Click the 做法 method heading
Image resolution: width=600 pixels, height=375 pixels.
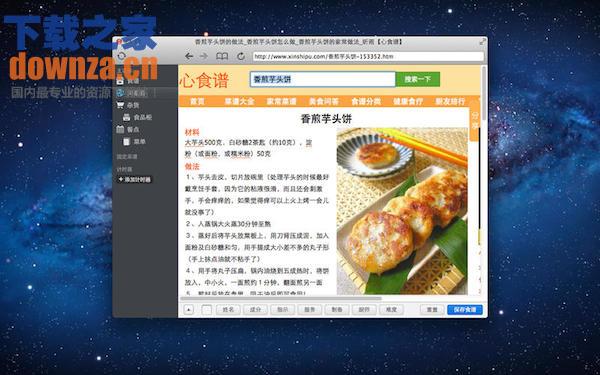(192, 166)
